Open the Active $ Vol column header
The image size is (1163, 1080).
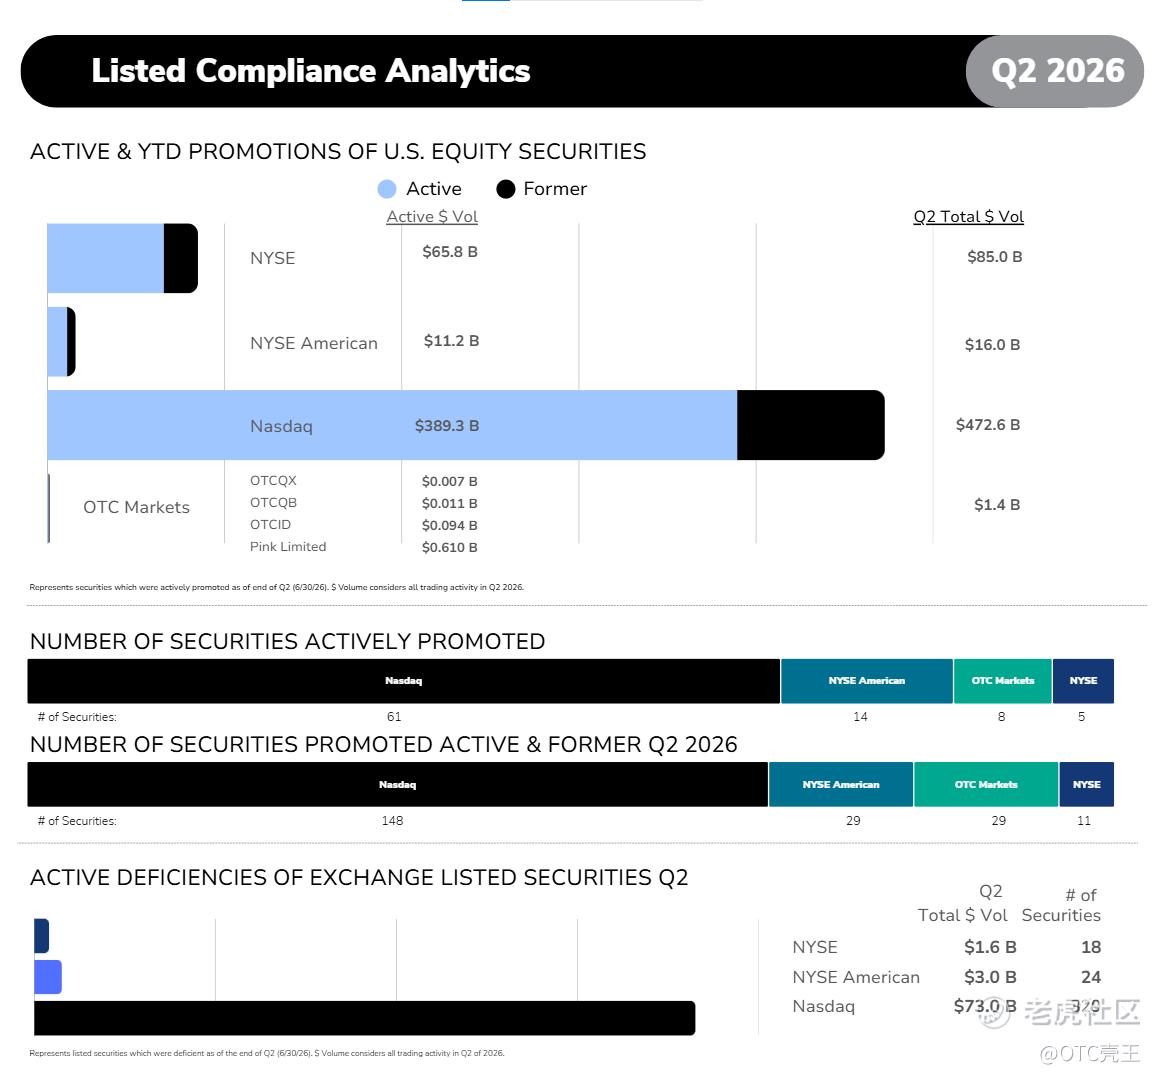(432, 217)
